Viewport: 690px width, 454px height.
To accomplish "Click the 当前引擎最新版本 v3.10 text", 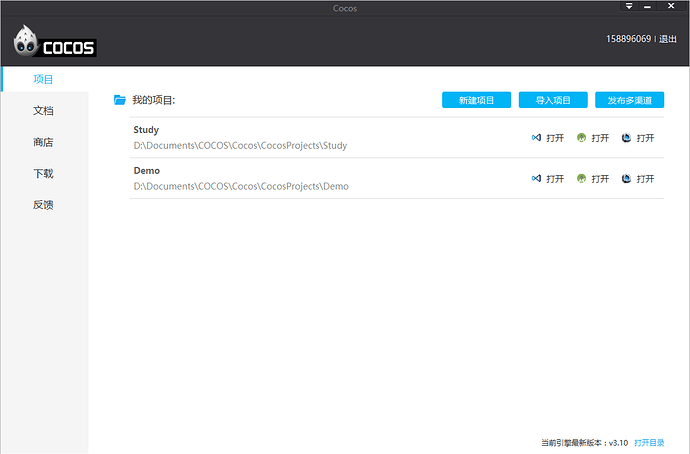I will [x=584, y=443].
